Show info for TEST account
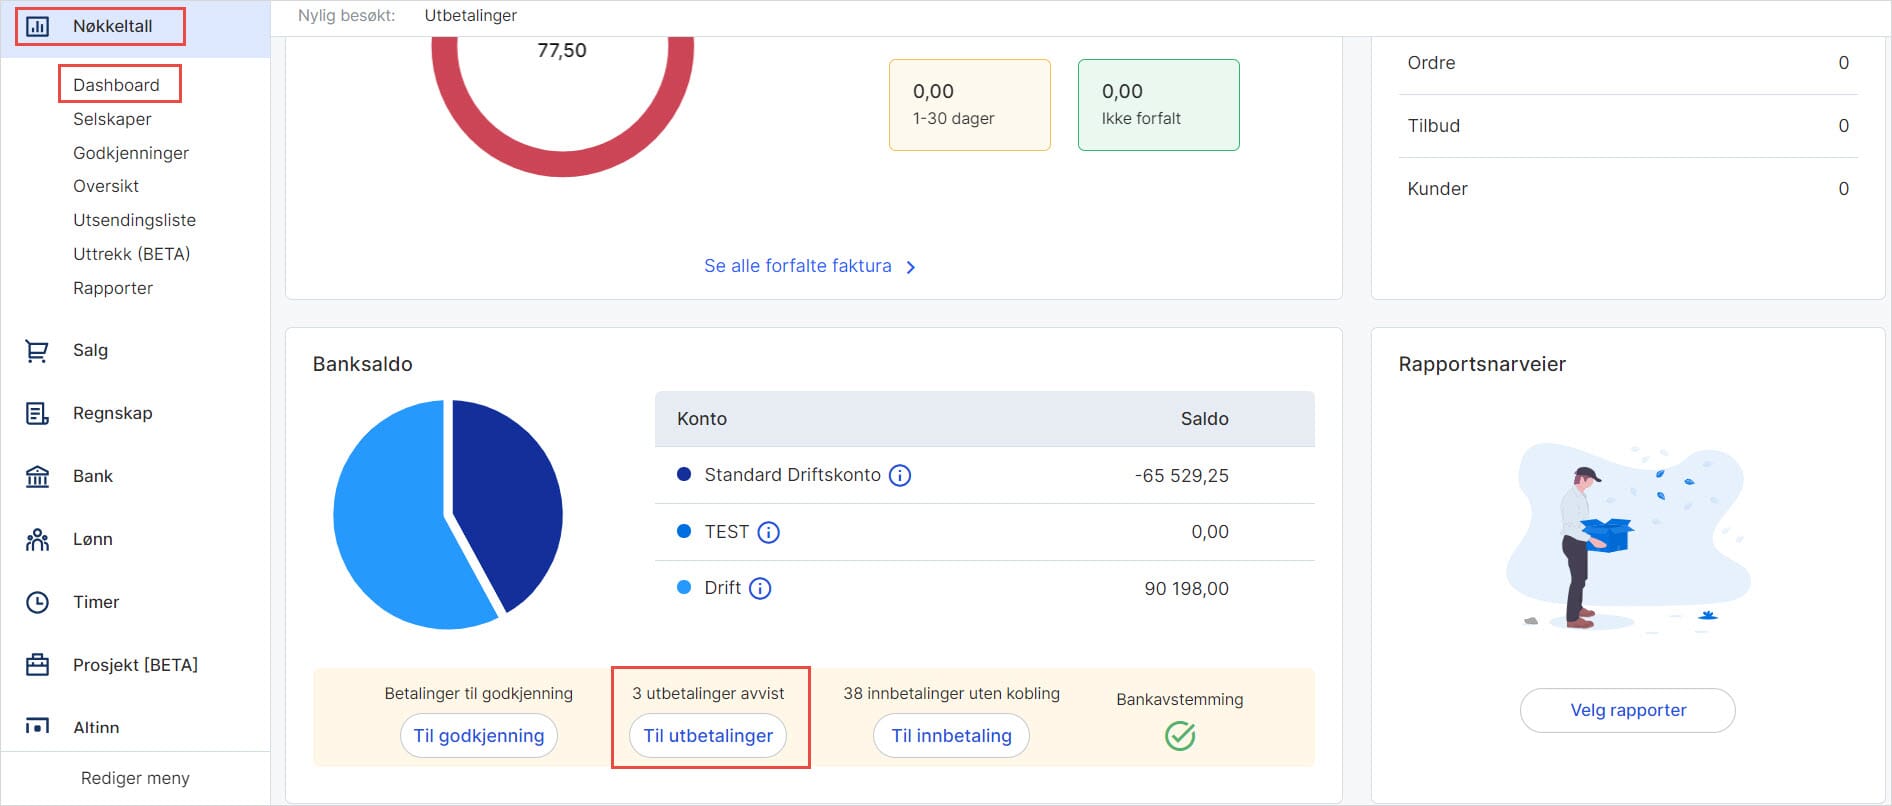1892x806 pixels. click(768, 532)
